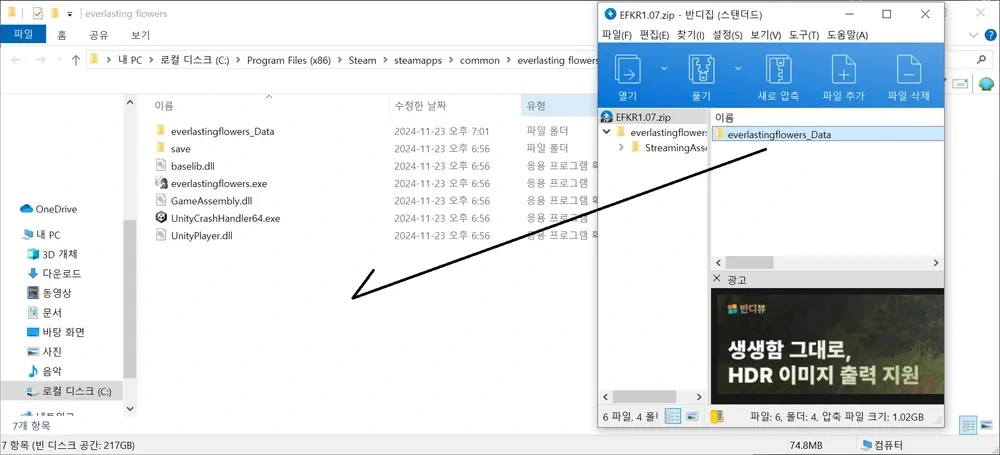Open 사진 in the navigation pane

pyautogui.click(x=44, y=352)
